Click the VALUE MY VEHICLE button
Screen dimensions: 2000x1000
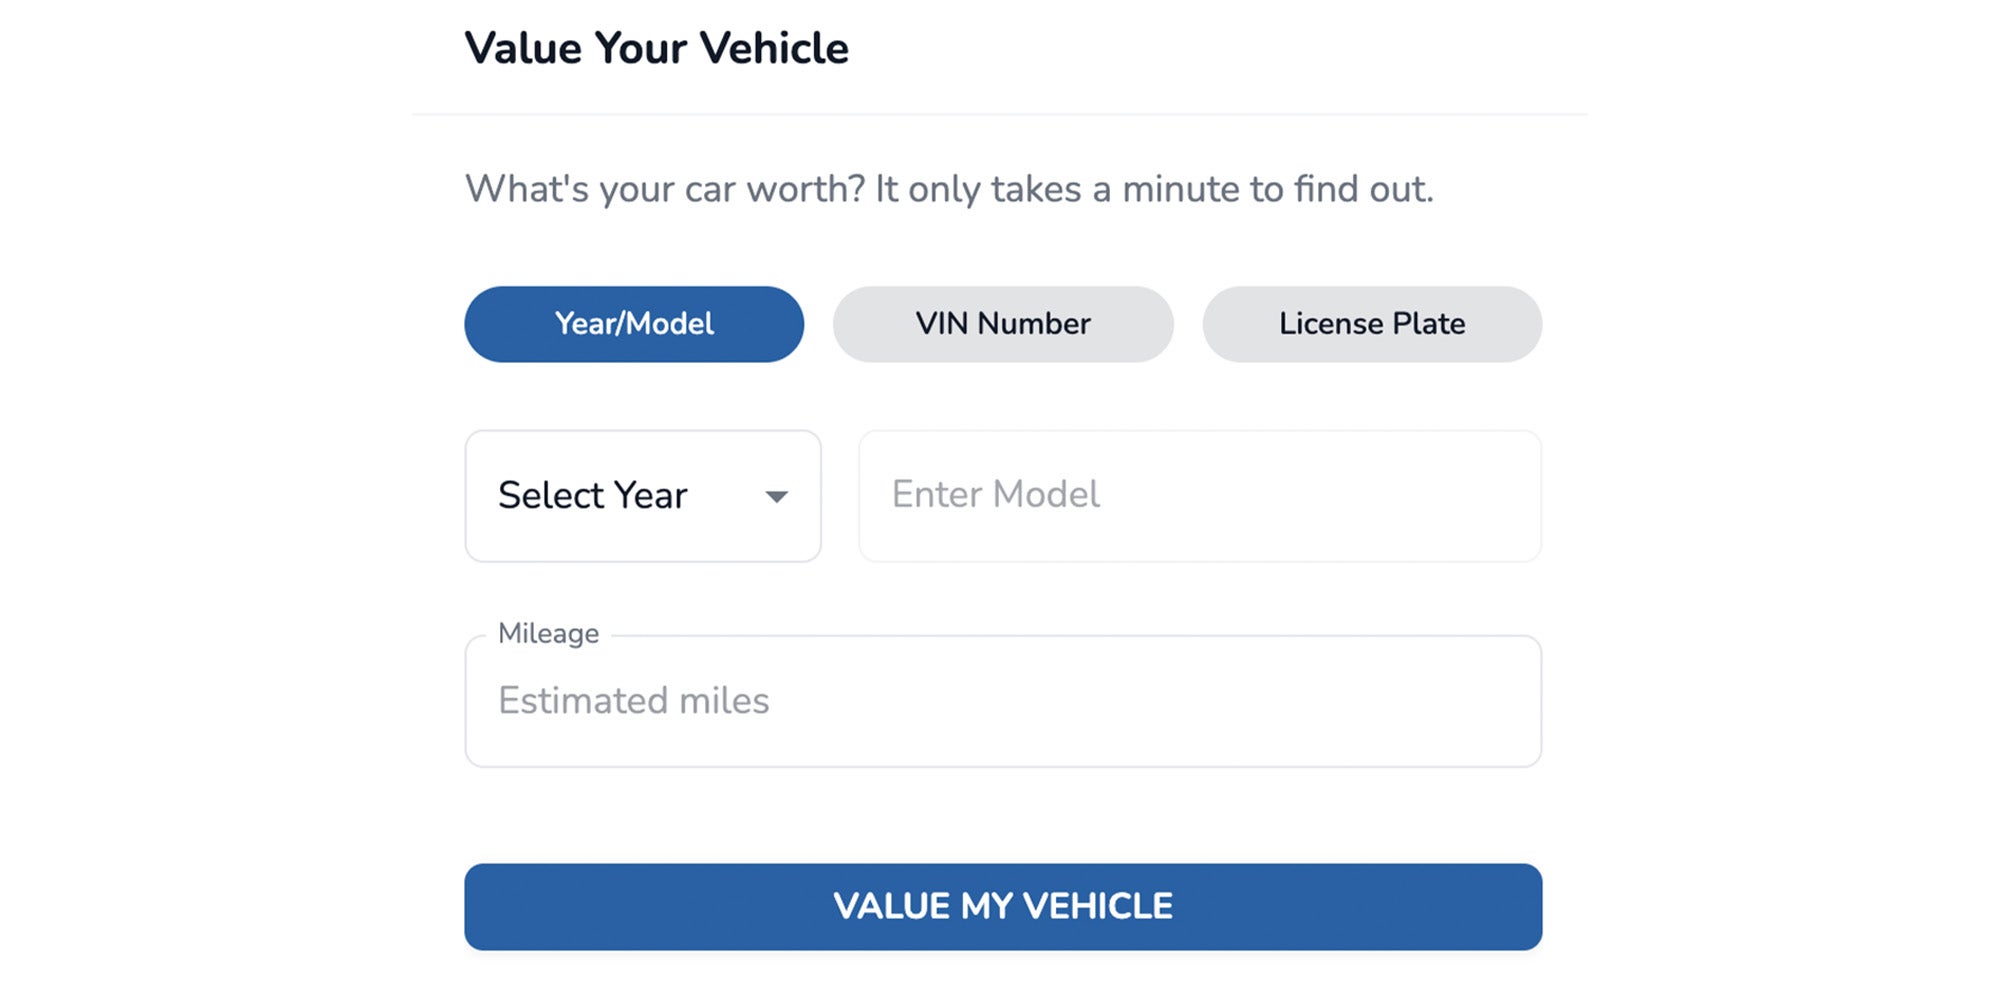1001,905
